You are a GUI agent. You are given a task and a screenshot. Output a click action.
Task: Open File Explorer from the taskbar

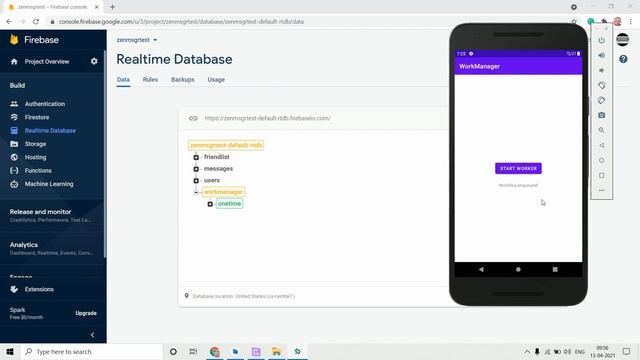click(276, 351)
